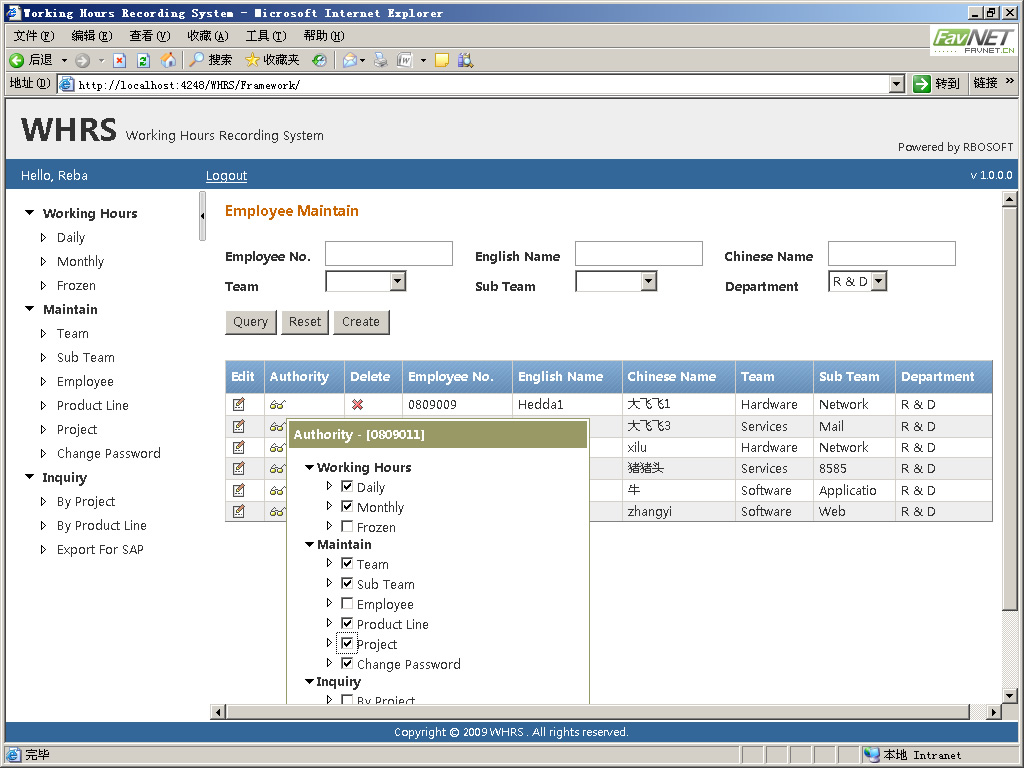
Task: Click the English Name input field
Action: (x=639, y=253)
